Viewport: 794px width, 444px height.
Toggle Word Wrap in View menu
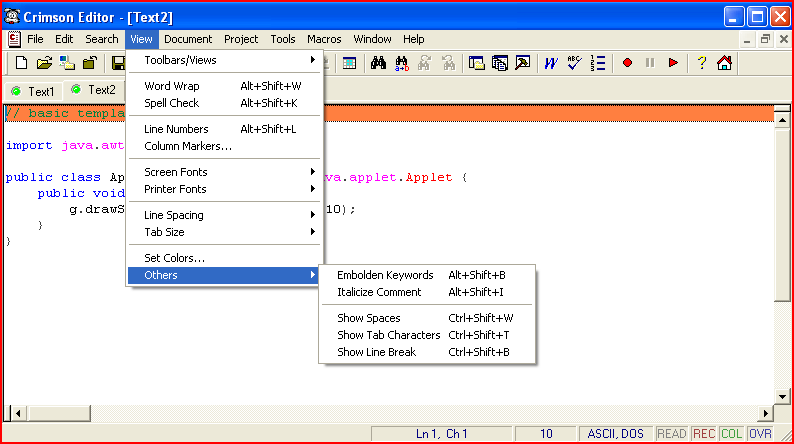(224, 86)
